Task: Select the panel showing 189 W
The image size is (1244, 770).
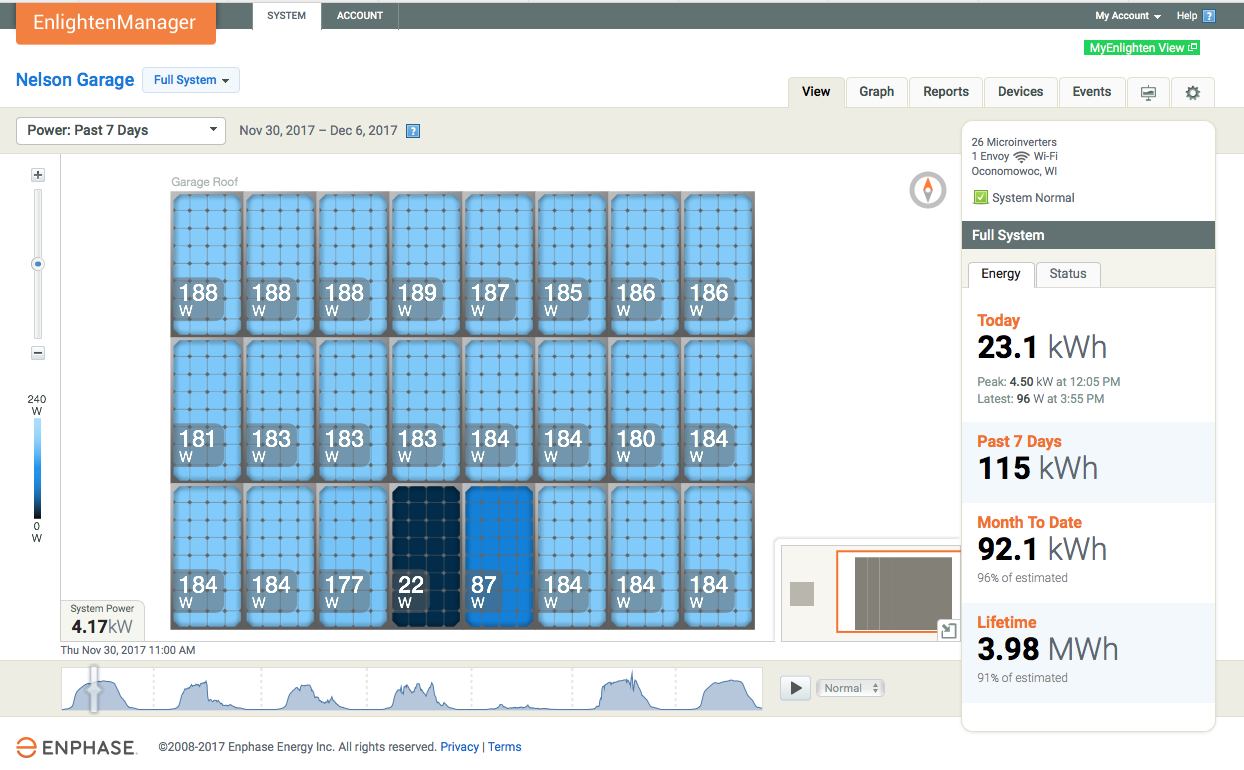Action: coord(426,265)
